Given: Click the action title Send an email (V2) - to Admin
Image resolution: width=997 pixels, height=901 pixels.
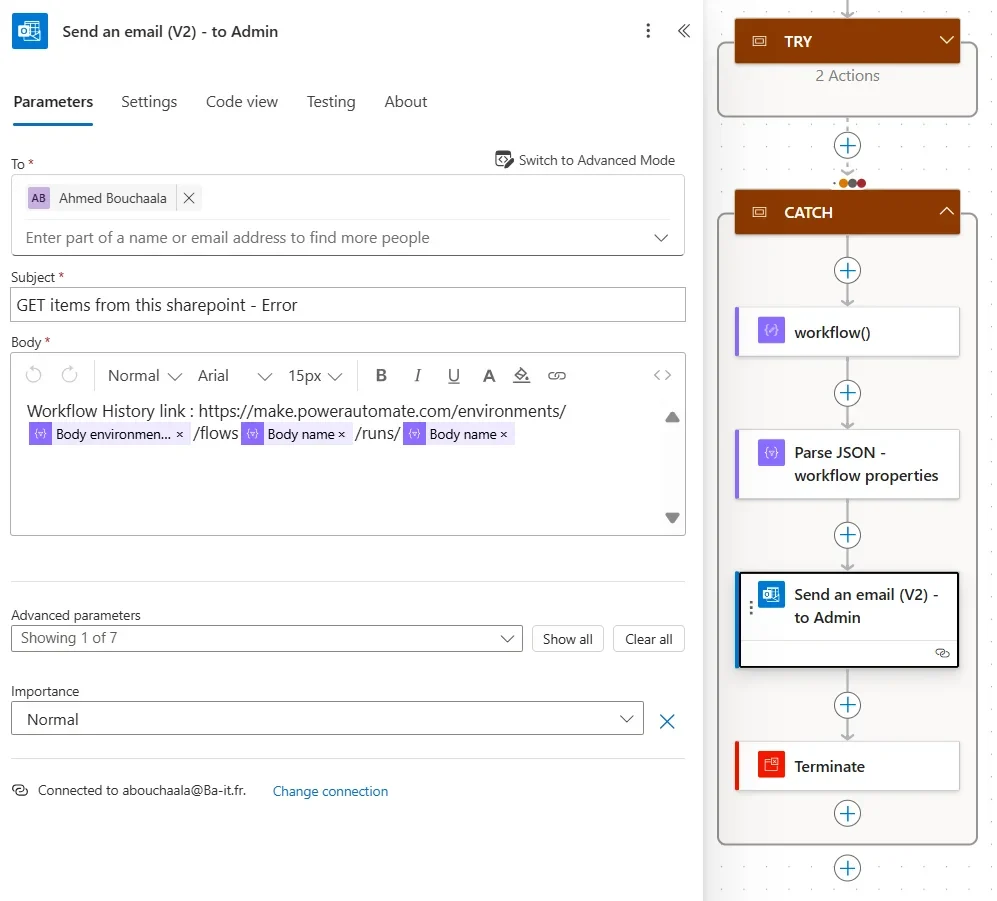Looking at the screenshot, I should click(170, 32).
